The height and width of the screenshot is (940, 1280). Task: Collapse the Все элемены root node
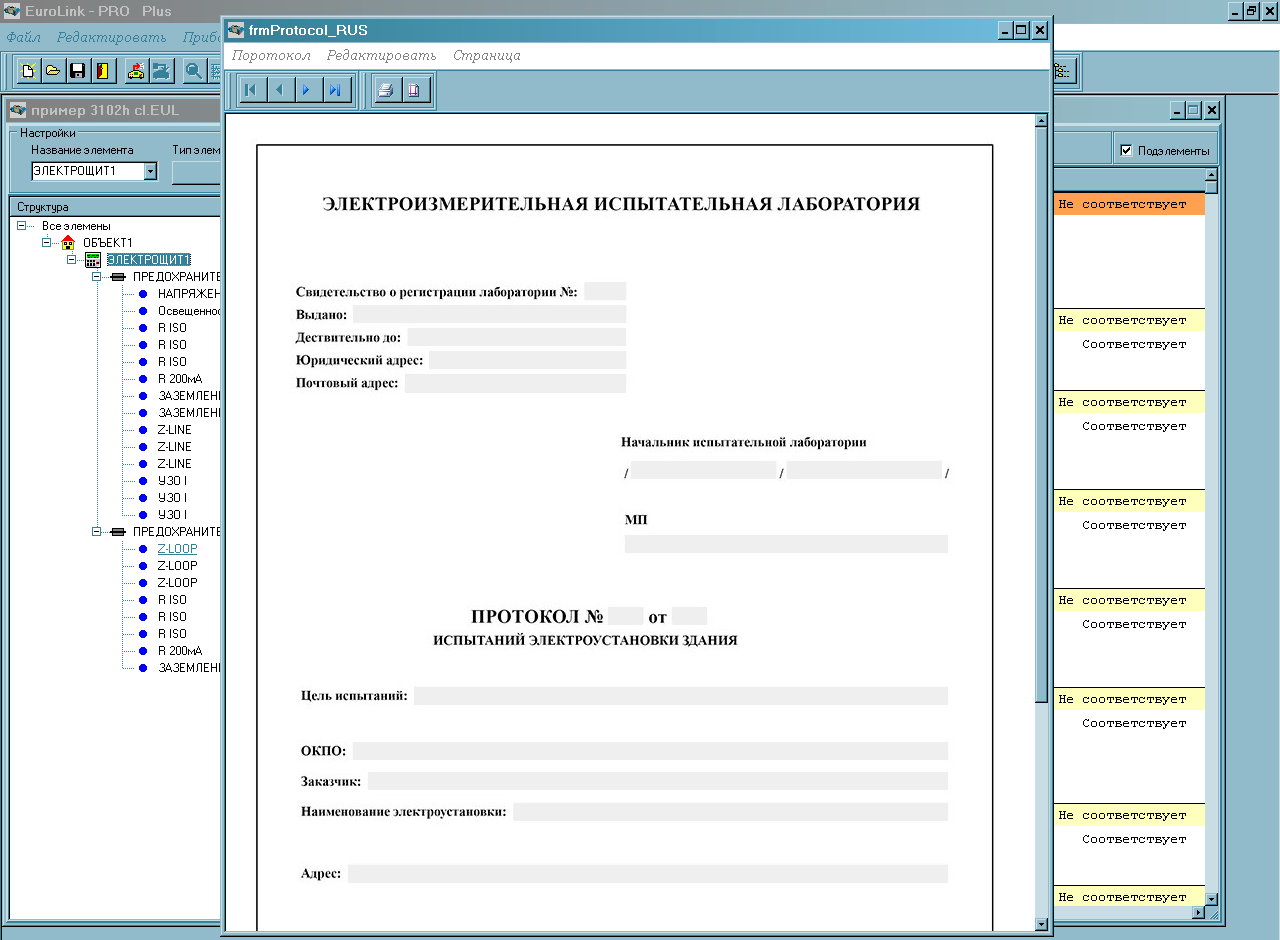(x=22, y=226)
